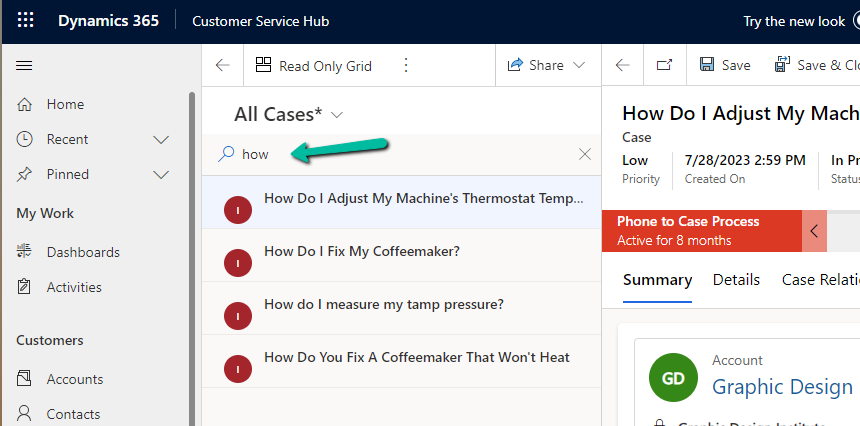860x426 pixels.
Task: Open the Graphic Design account link
Action: 782,386
